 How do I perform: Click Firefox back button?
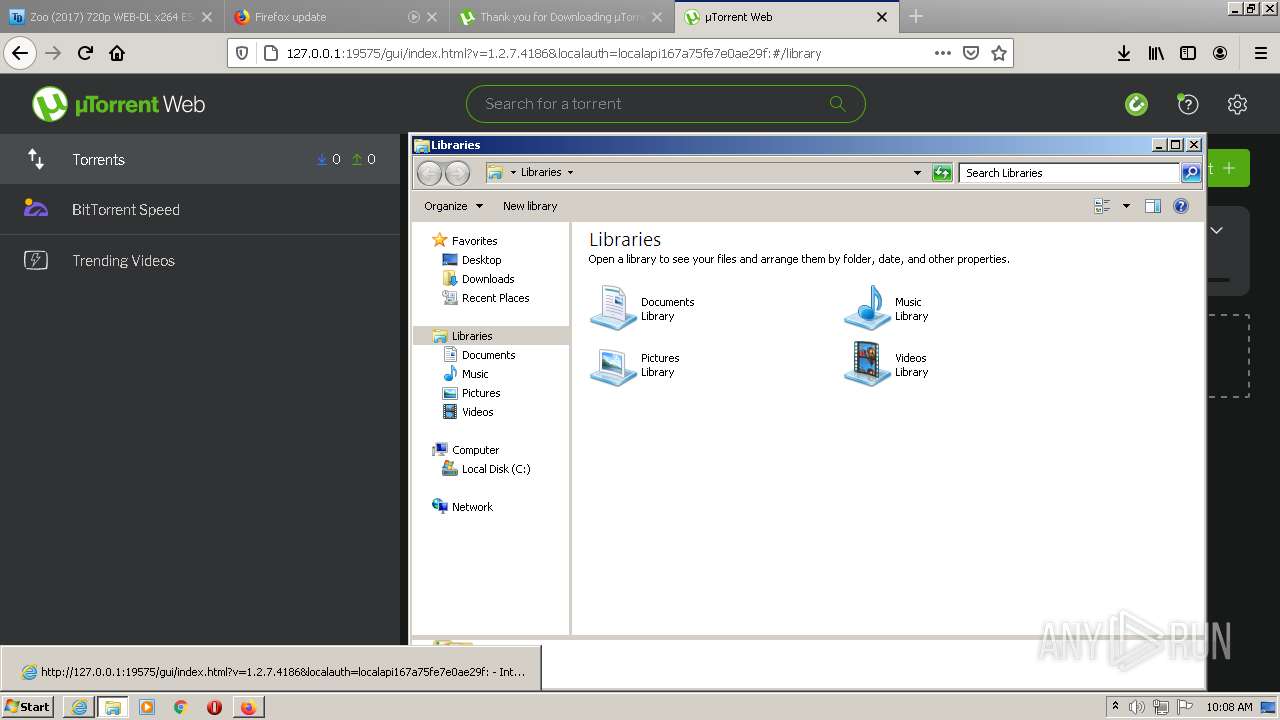(20, 53)
